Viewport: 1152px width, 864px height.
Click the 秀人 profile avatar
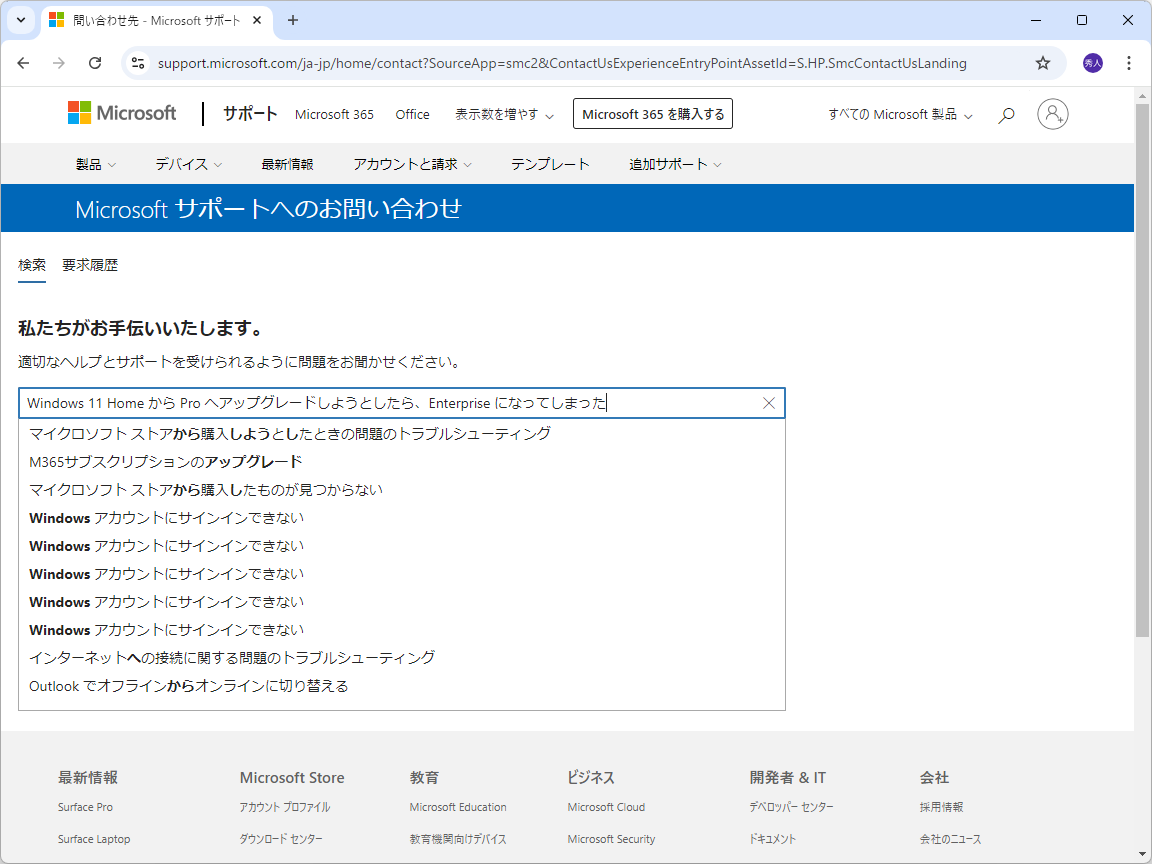[x=1093, y=62]
